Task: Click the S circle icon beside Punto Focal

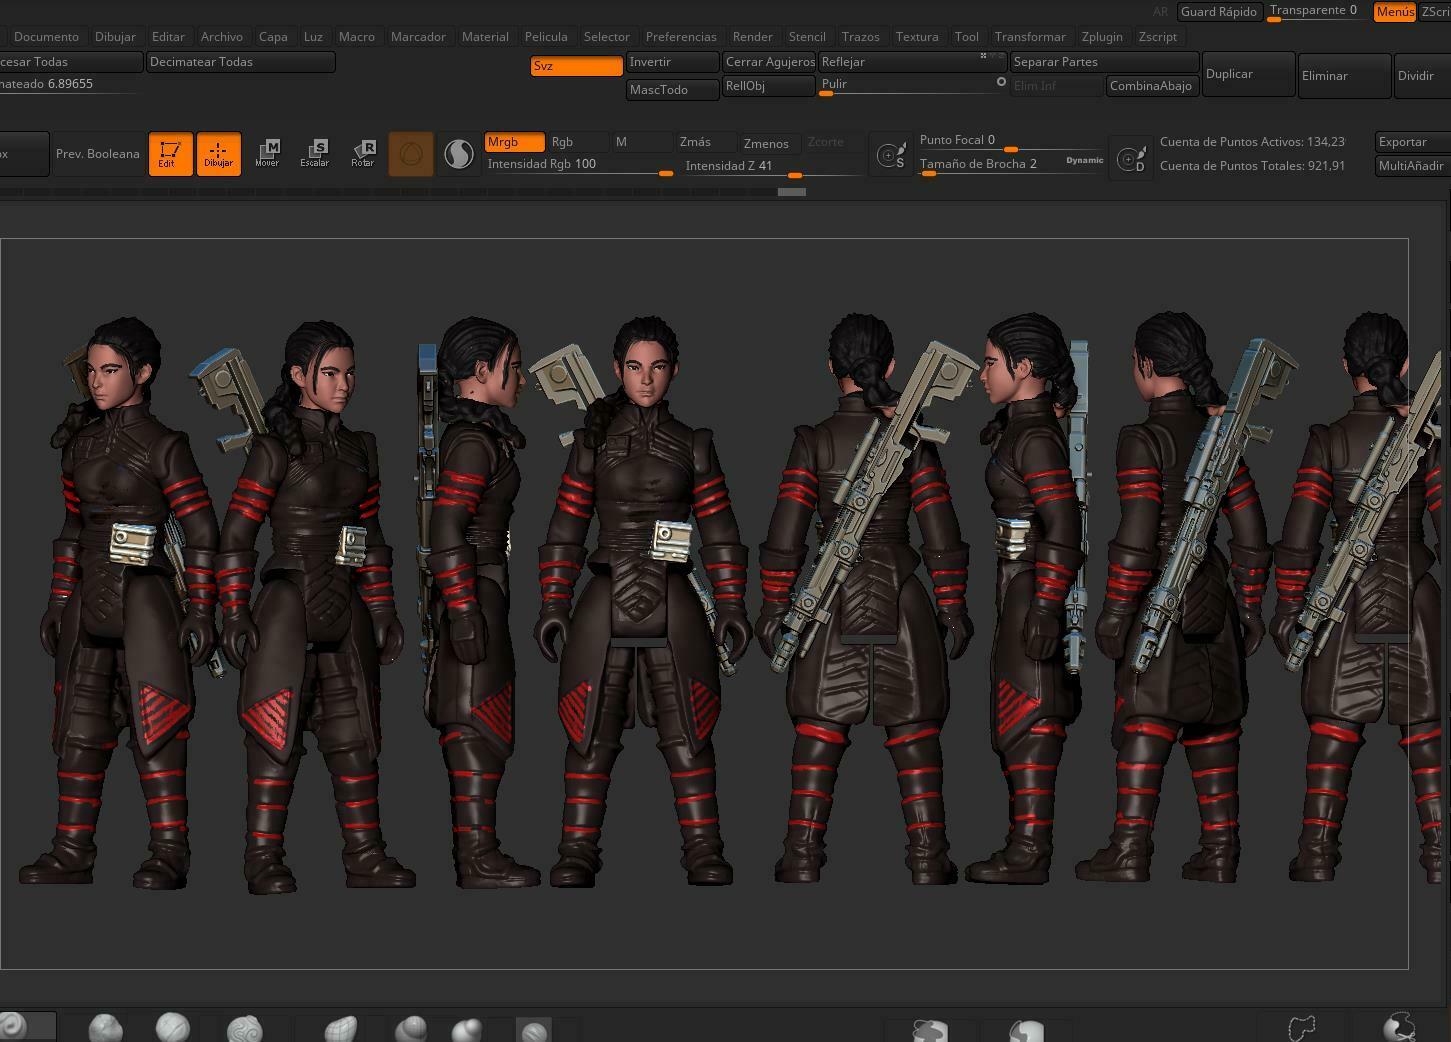Action: [891, 155]
